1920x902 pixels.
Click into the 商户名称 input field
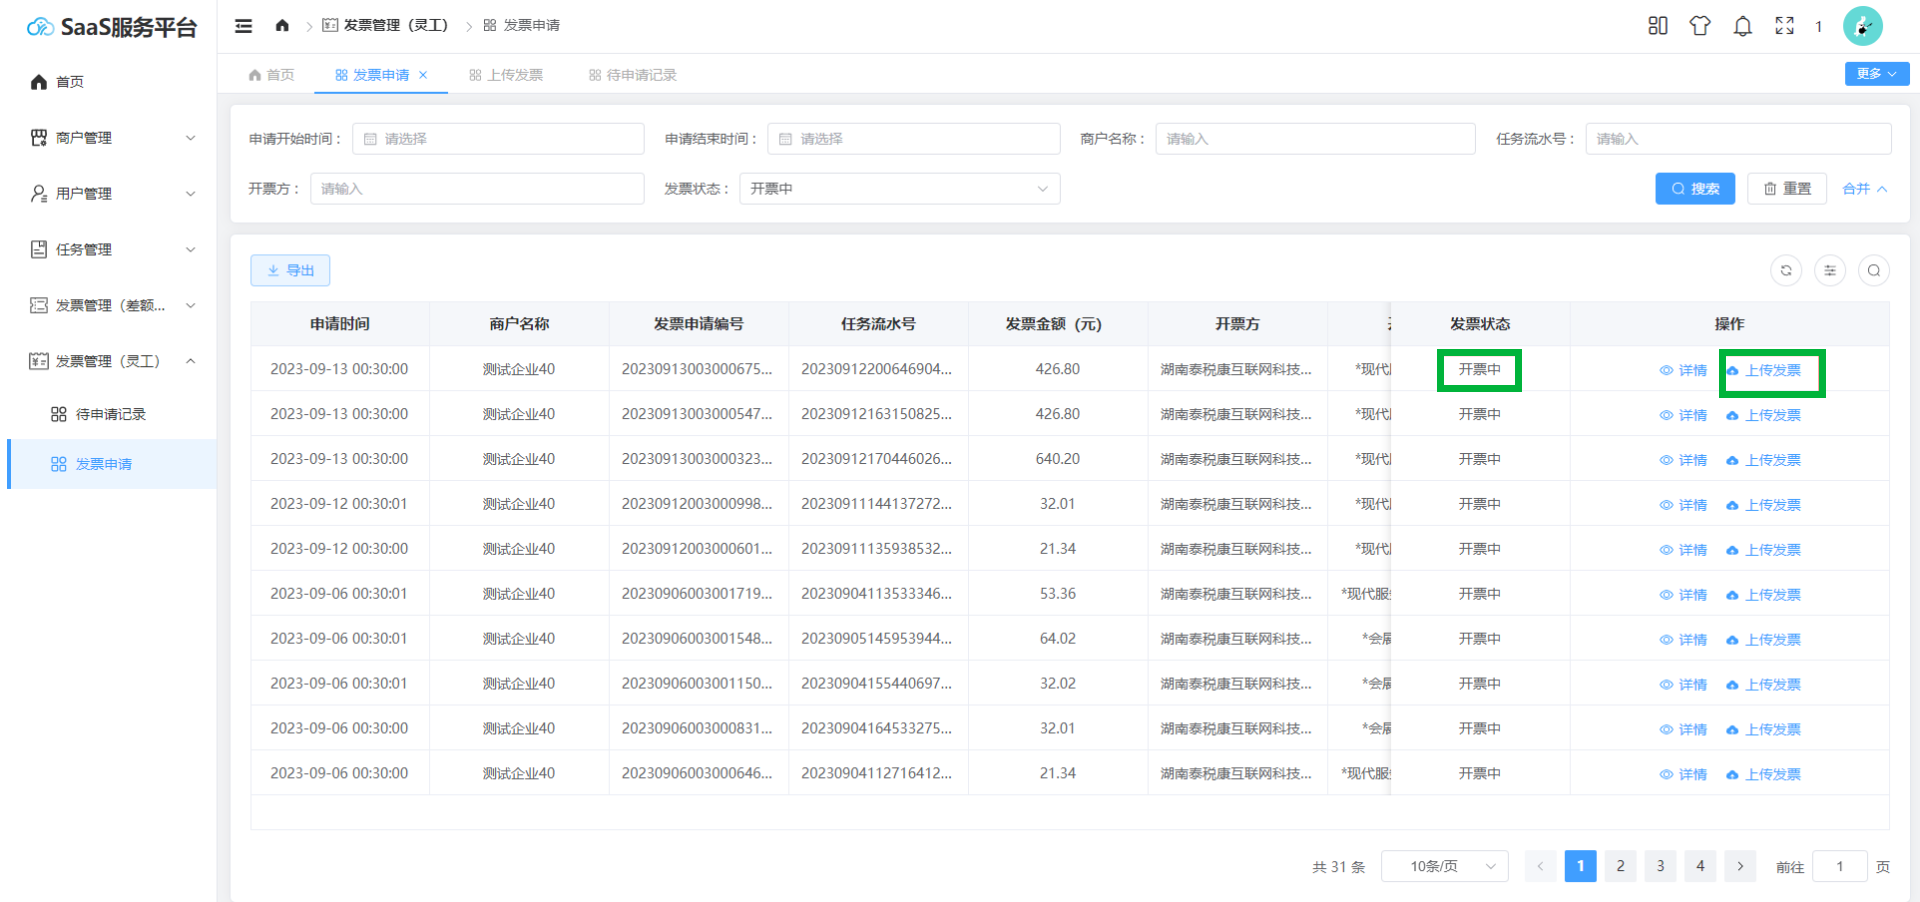[1314, 139]
